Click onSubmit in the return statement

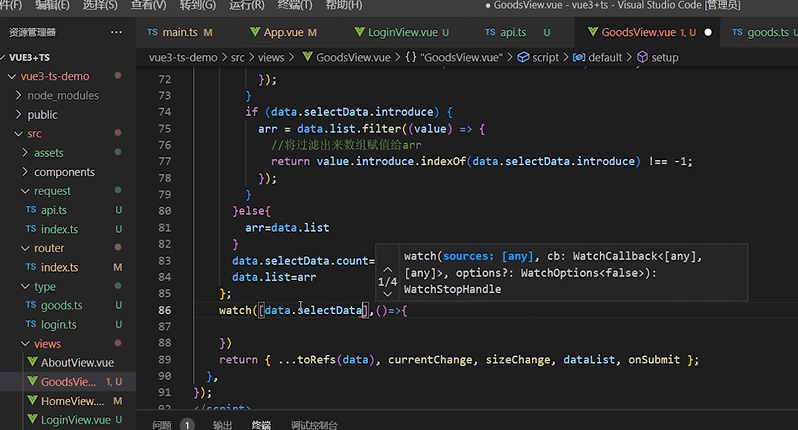(654, 359)
